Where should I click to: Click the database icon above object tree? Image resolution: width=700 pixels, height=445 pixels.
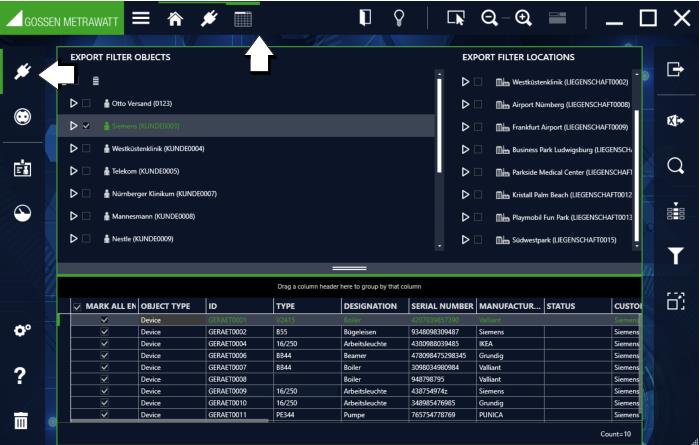point(96,81)
